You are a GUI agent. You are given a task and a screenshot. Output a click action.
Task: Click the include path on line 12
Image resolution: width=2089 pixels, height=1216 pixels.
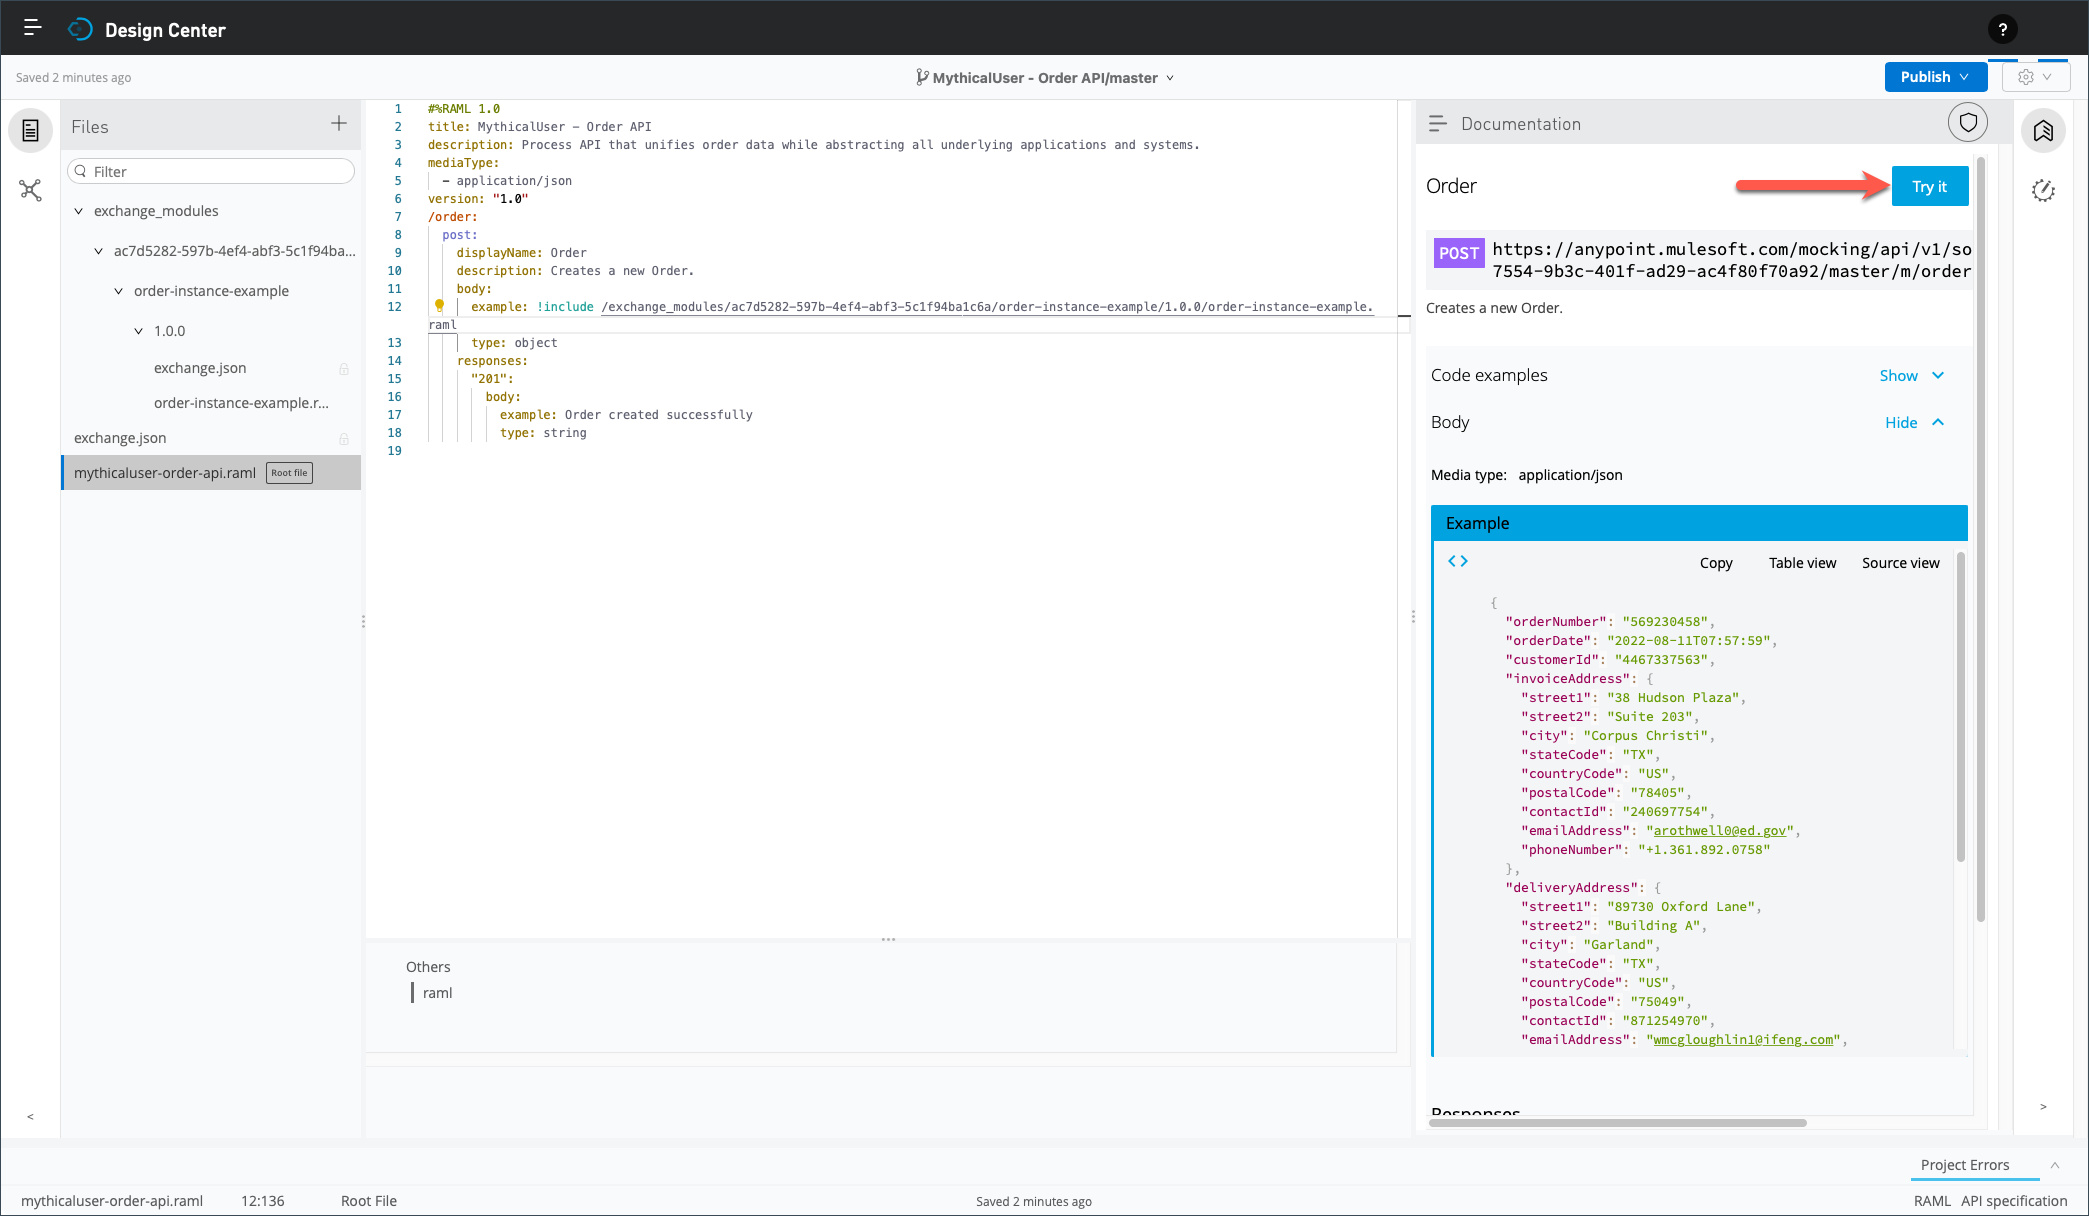987,307
